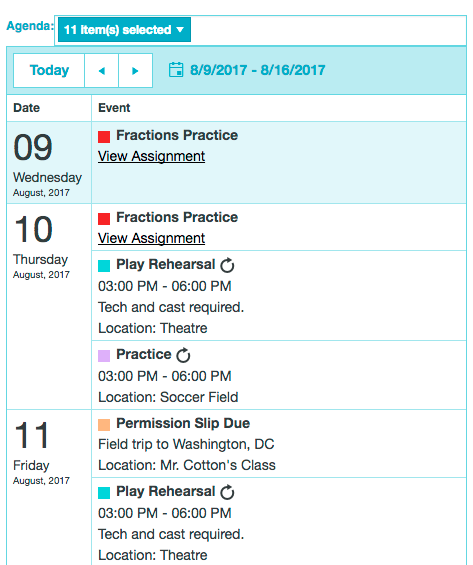Click dropdown arrow on agenda selector
The image size is (473, 565).
coord(180,30)
